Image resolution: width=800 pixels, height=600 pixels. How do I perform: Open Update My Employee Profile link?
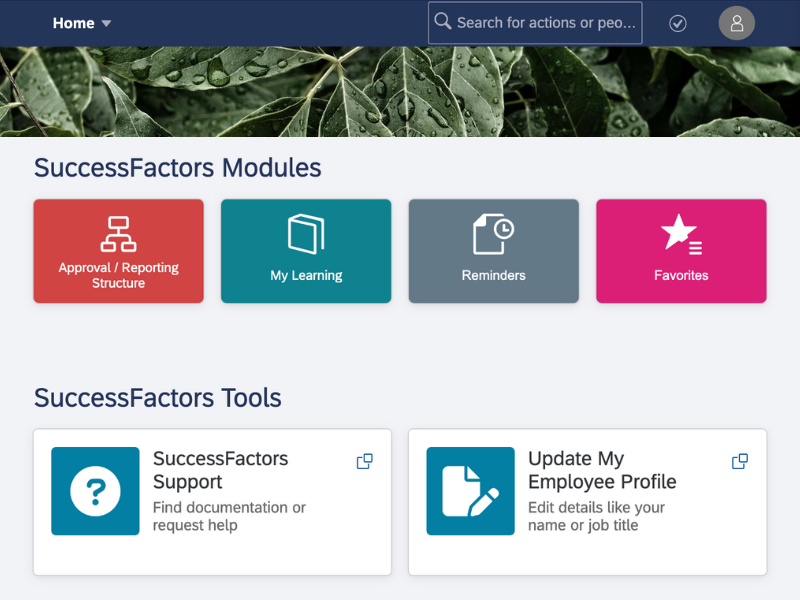coord(602,470)
